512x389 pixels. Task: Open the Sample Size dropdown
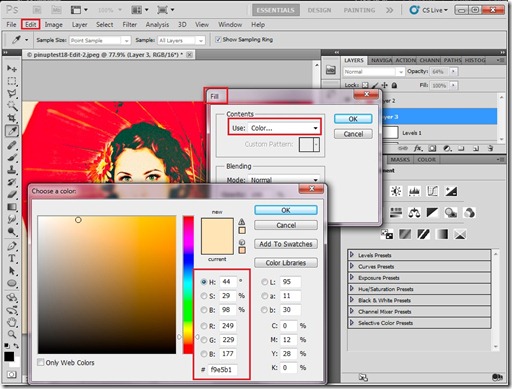100,40
